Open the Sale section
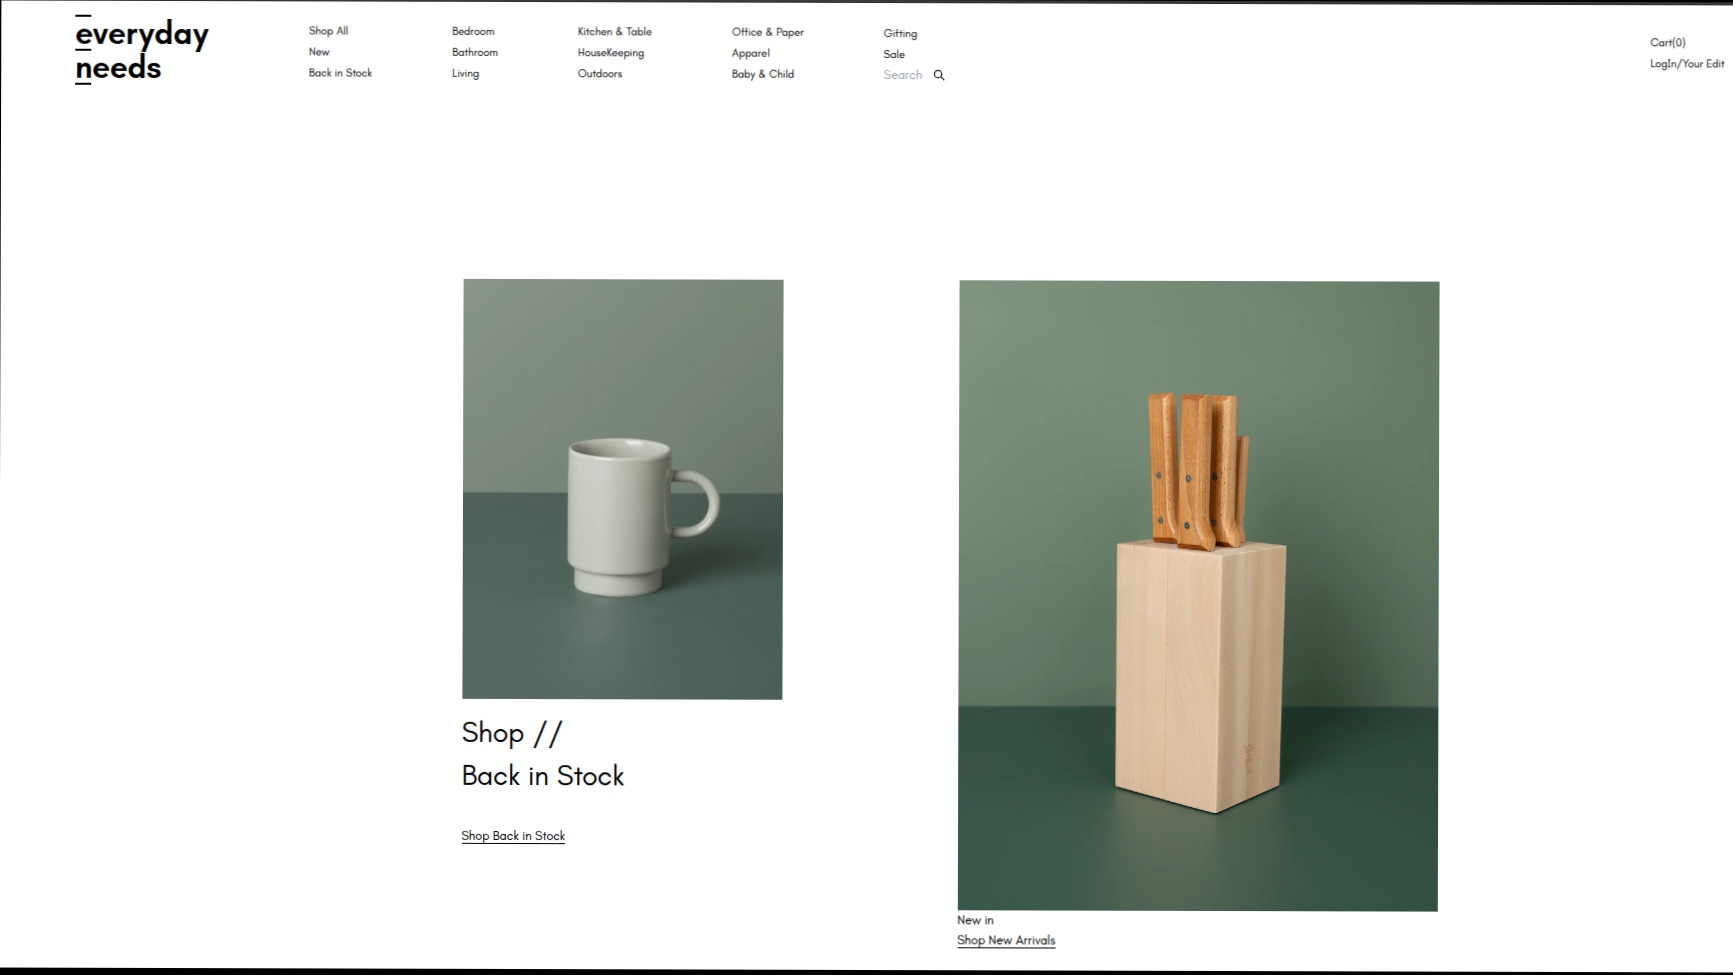Image resolution: width=1733 pixels, height=975 pixels. coord(894,55)
